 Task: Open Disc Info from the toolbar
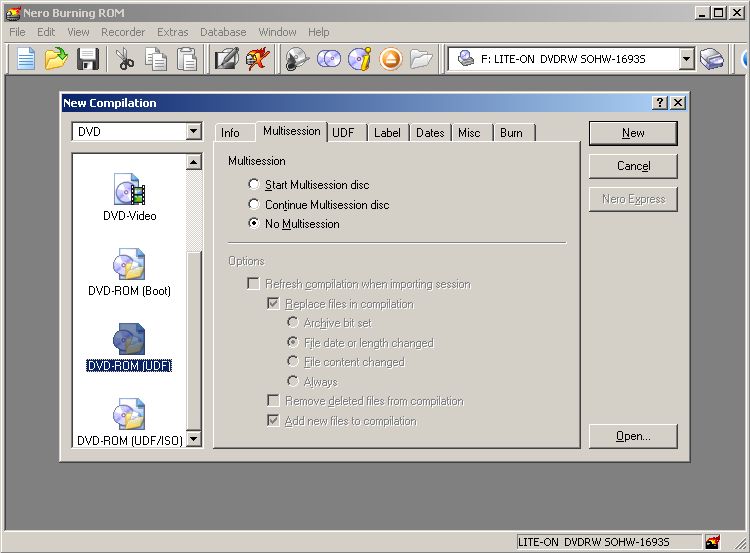click(359, 59)
